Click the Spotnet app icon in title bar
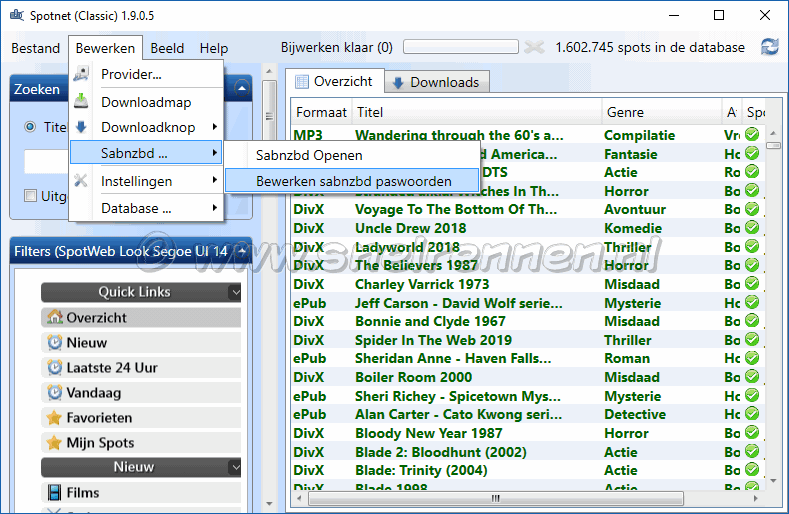This screenshot has width=789, height=514. (x=17, y=15)
